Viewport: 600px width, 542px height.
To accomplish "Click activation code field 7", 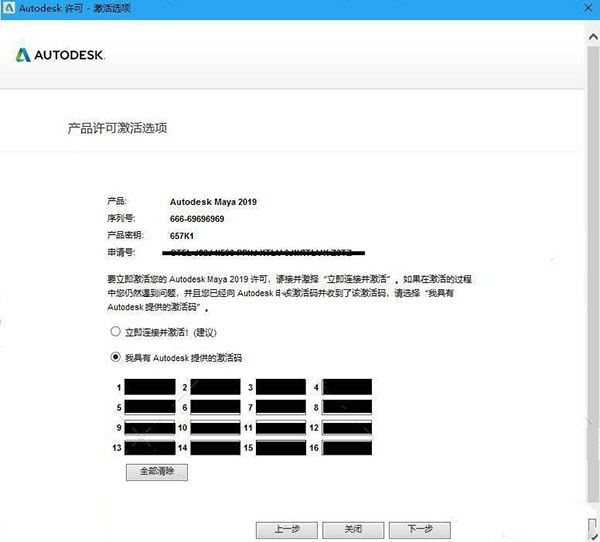I will (x=281, y=407).
